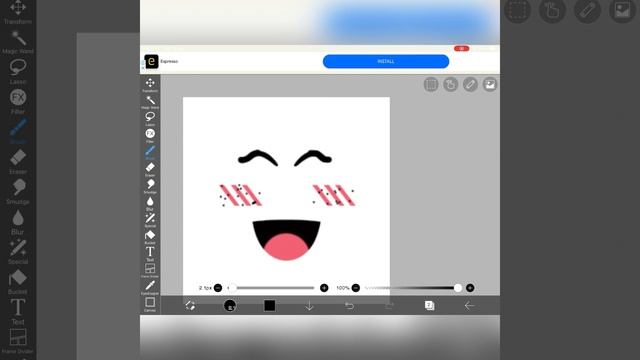Open the FX Filter tool in the center toolbar
Viewport: 640px width, 360px height.
click(150, 136)
